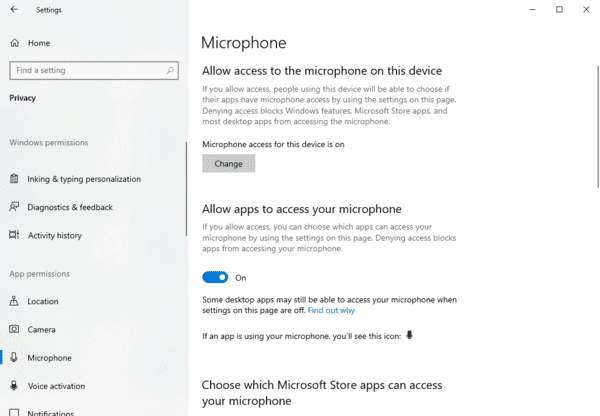Minimize the Settings window
600x416 pixels.
coord(532,9)
